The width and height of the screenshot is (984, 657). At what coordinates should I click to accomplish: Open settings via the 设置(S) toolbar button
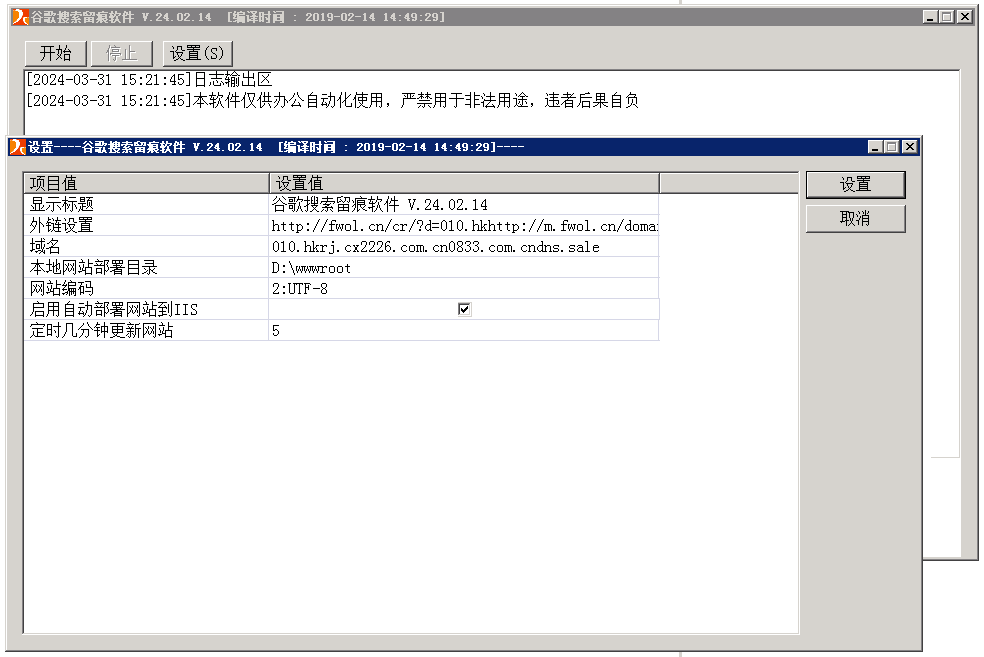tap(197, 52)
